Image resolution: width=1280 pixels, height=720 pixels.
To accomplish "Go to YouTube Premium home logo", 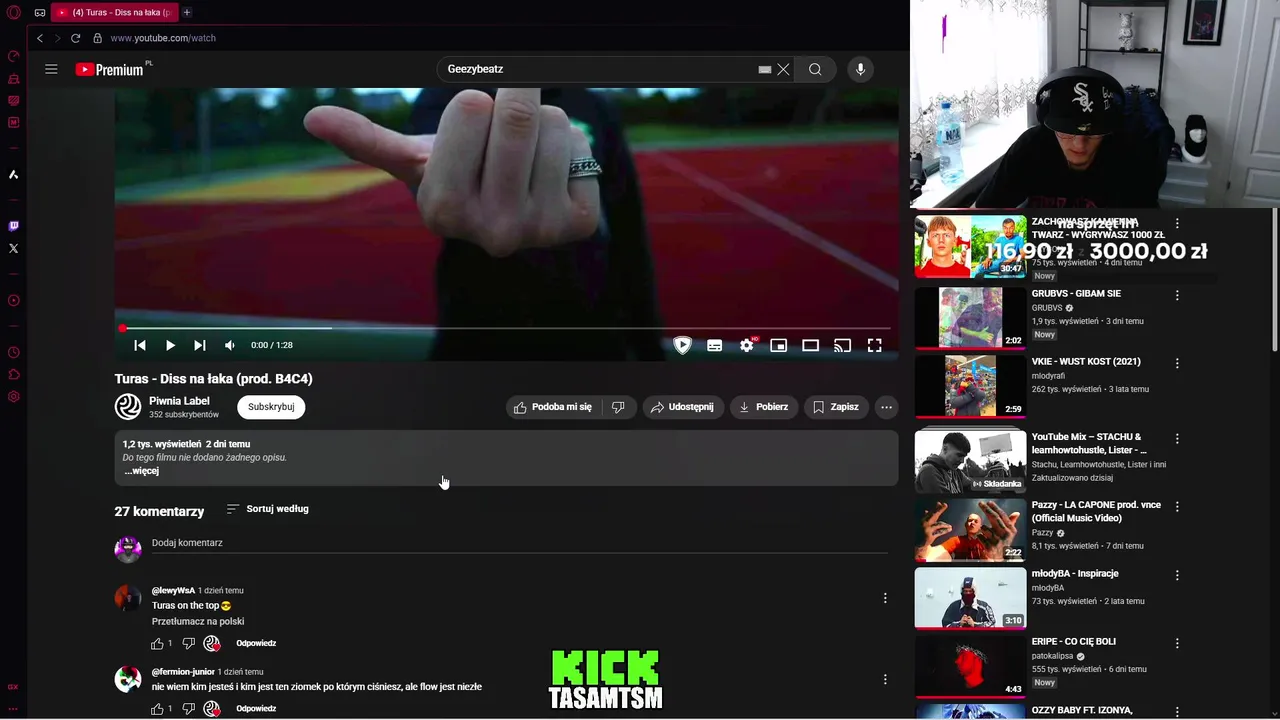I will [x=111, y=69].
